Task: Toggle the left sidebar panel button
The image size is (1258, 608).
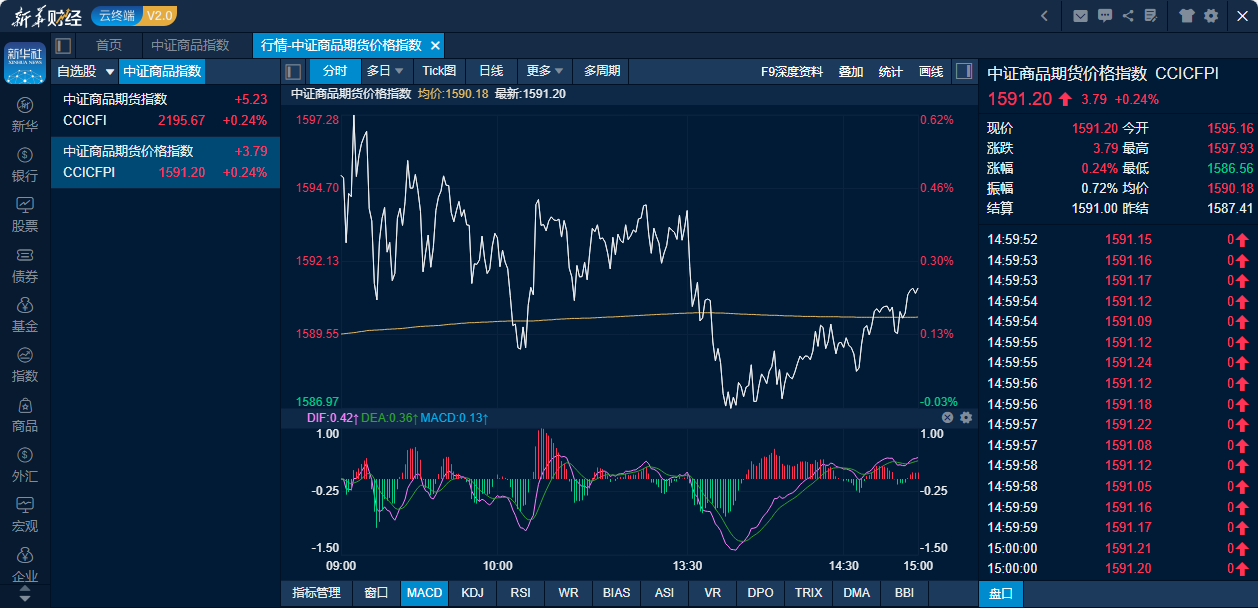Action: pyautogui.click(x=63, y=45)
